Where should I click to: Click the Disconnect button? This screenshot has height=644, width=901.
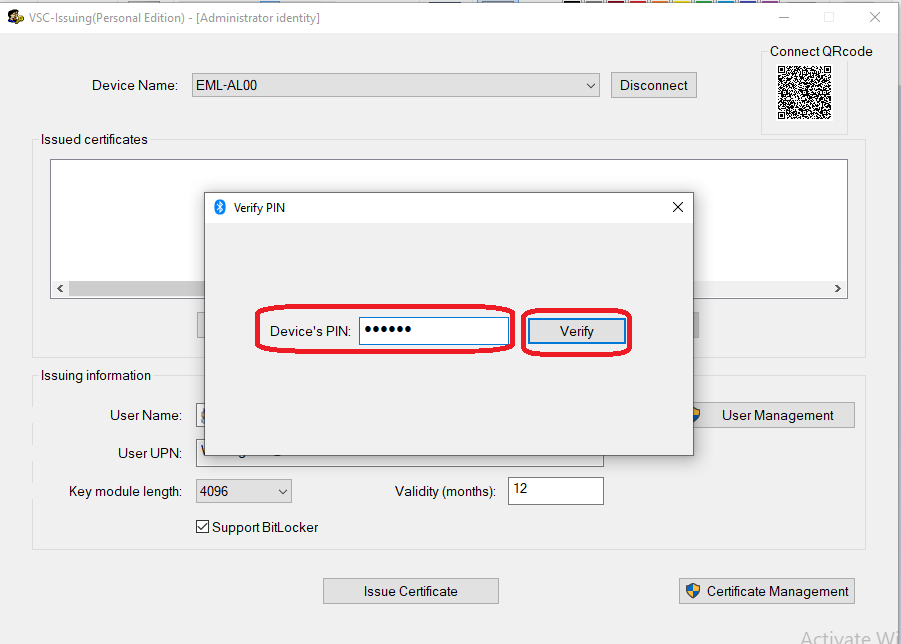click(653, 86)
